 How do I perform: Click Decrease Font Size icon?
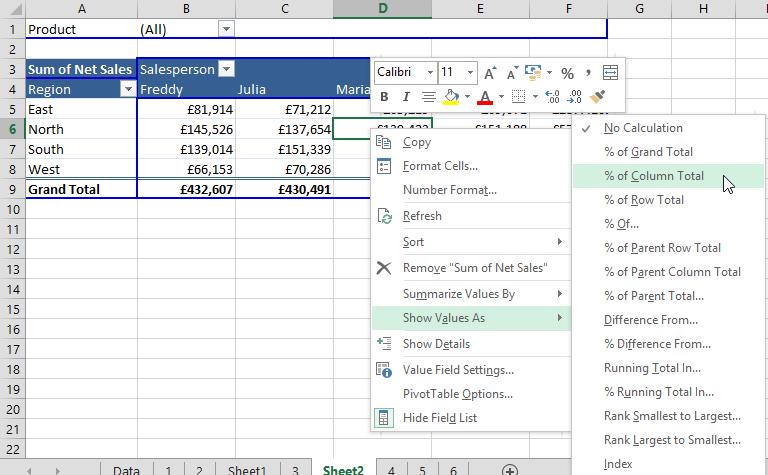click(x=510, y=73)
